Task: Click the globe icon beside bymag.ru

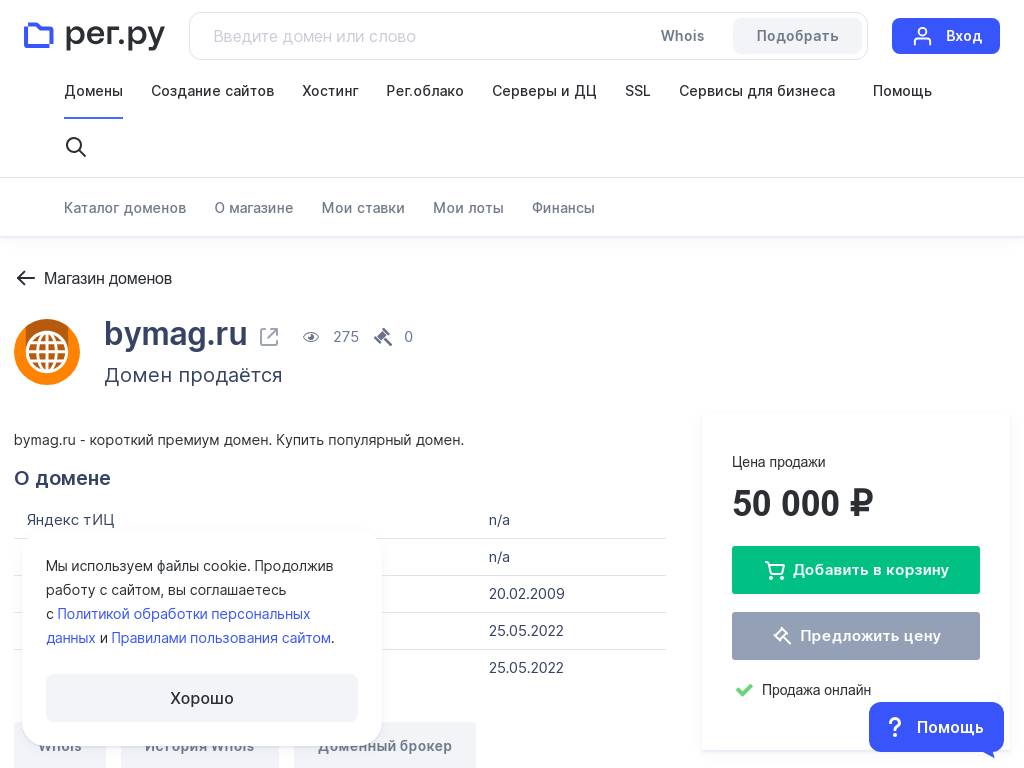Action: [x=47, y=352]
